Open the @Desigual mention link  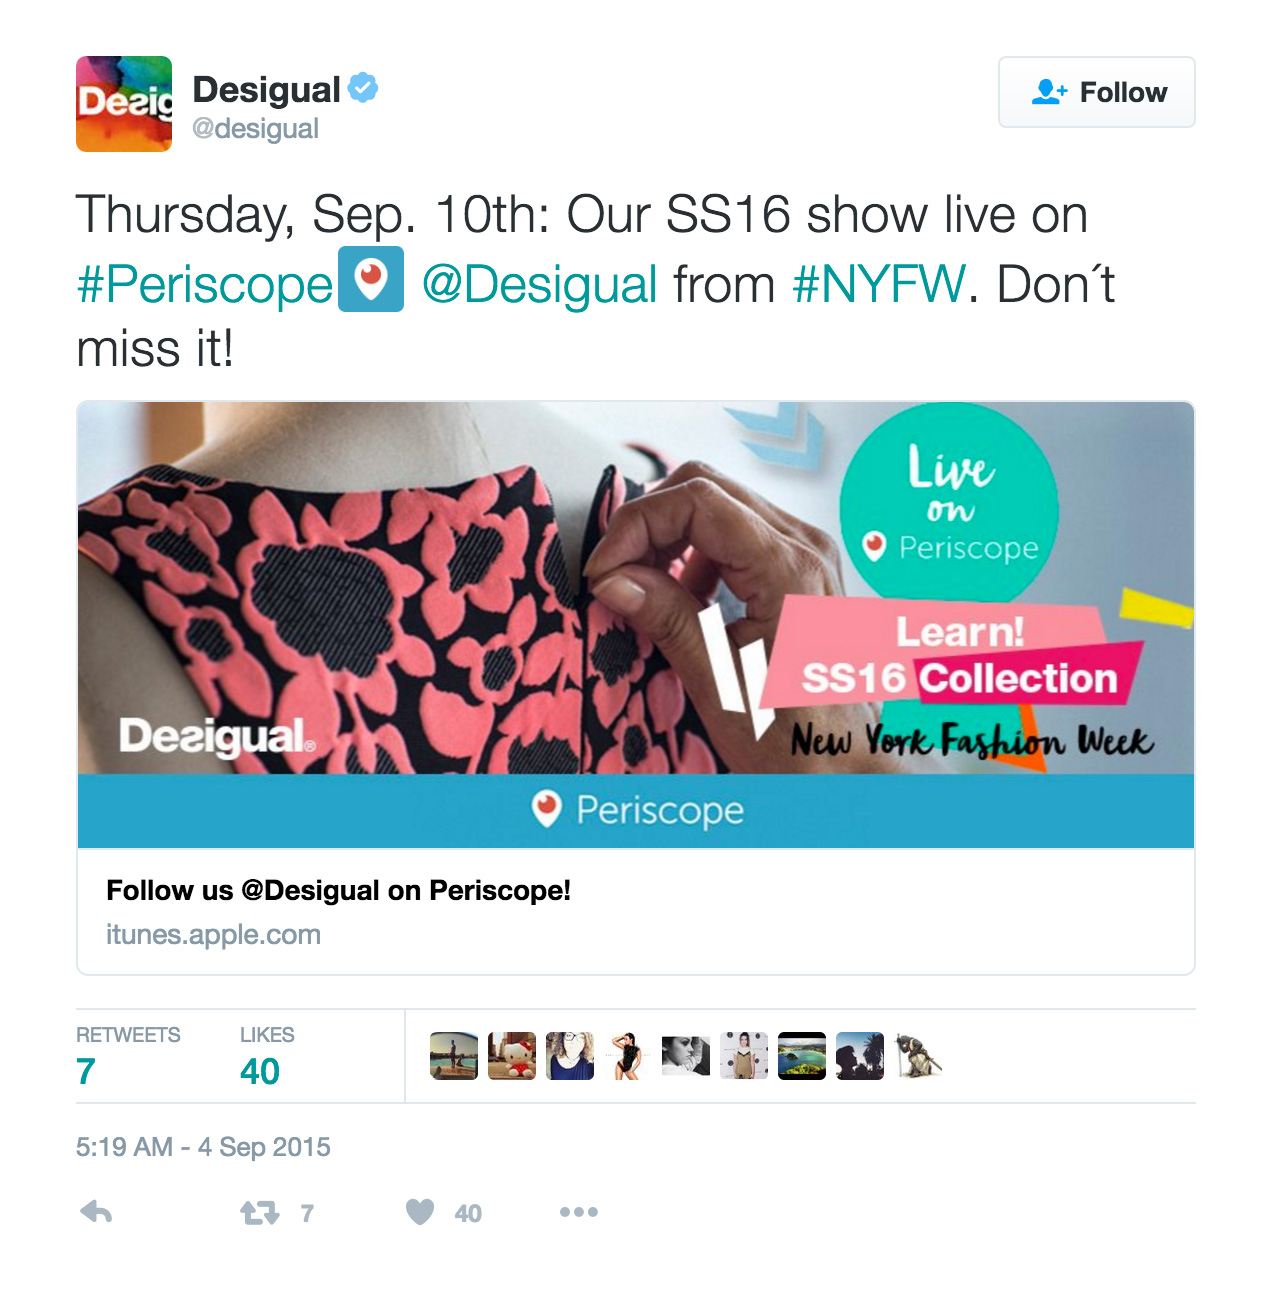tap(540, 284)
